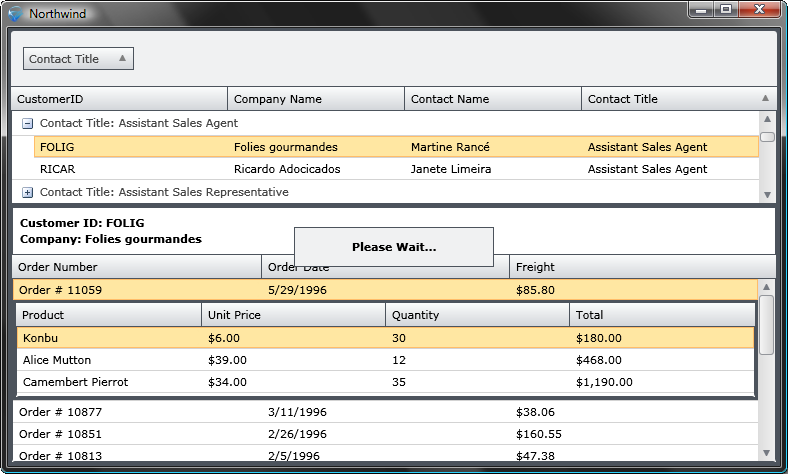Select Order # 10851 row
This screenshot has width=788, height=474.
click(385, 434)
